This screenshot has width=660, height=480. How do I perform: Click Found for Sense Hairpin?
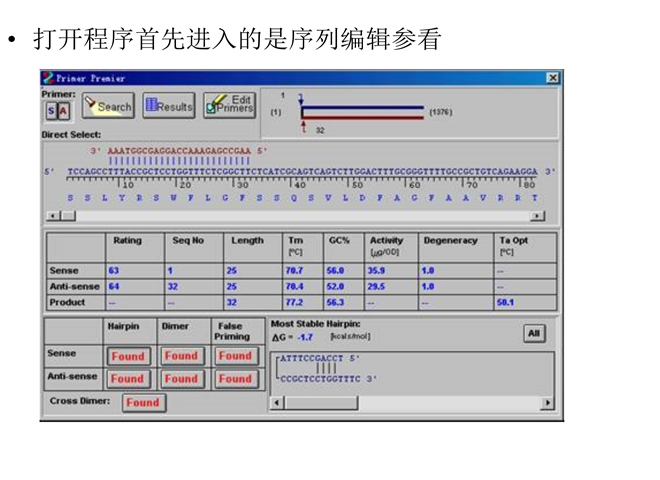(127, 356)
